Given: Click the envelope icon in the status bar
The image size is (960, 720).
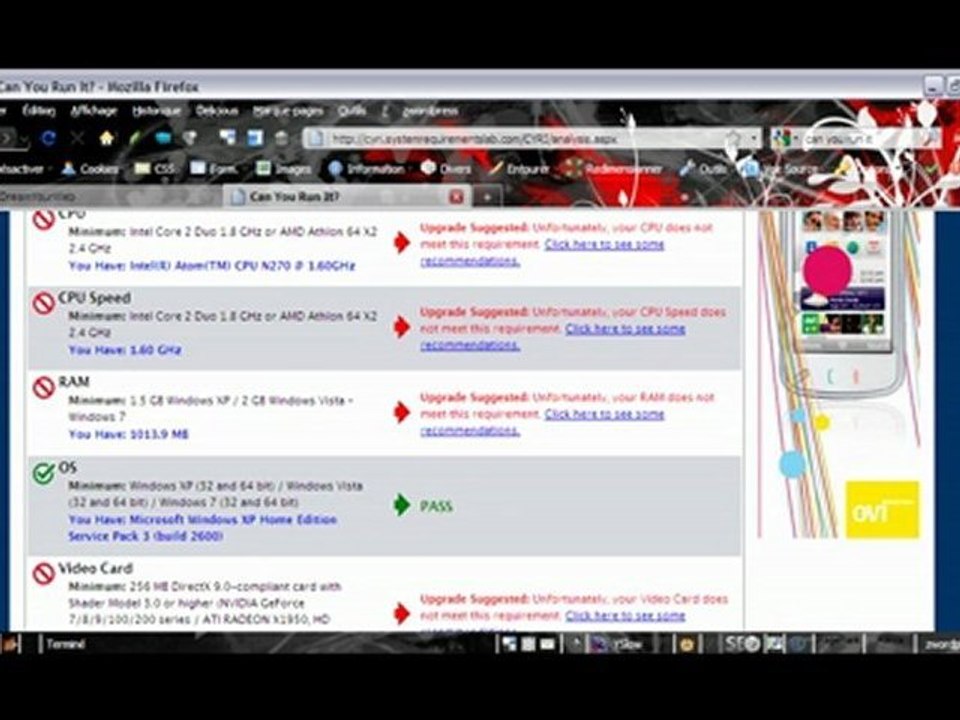Looking at the screenshot, I should [x=547, y=644].
